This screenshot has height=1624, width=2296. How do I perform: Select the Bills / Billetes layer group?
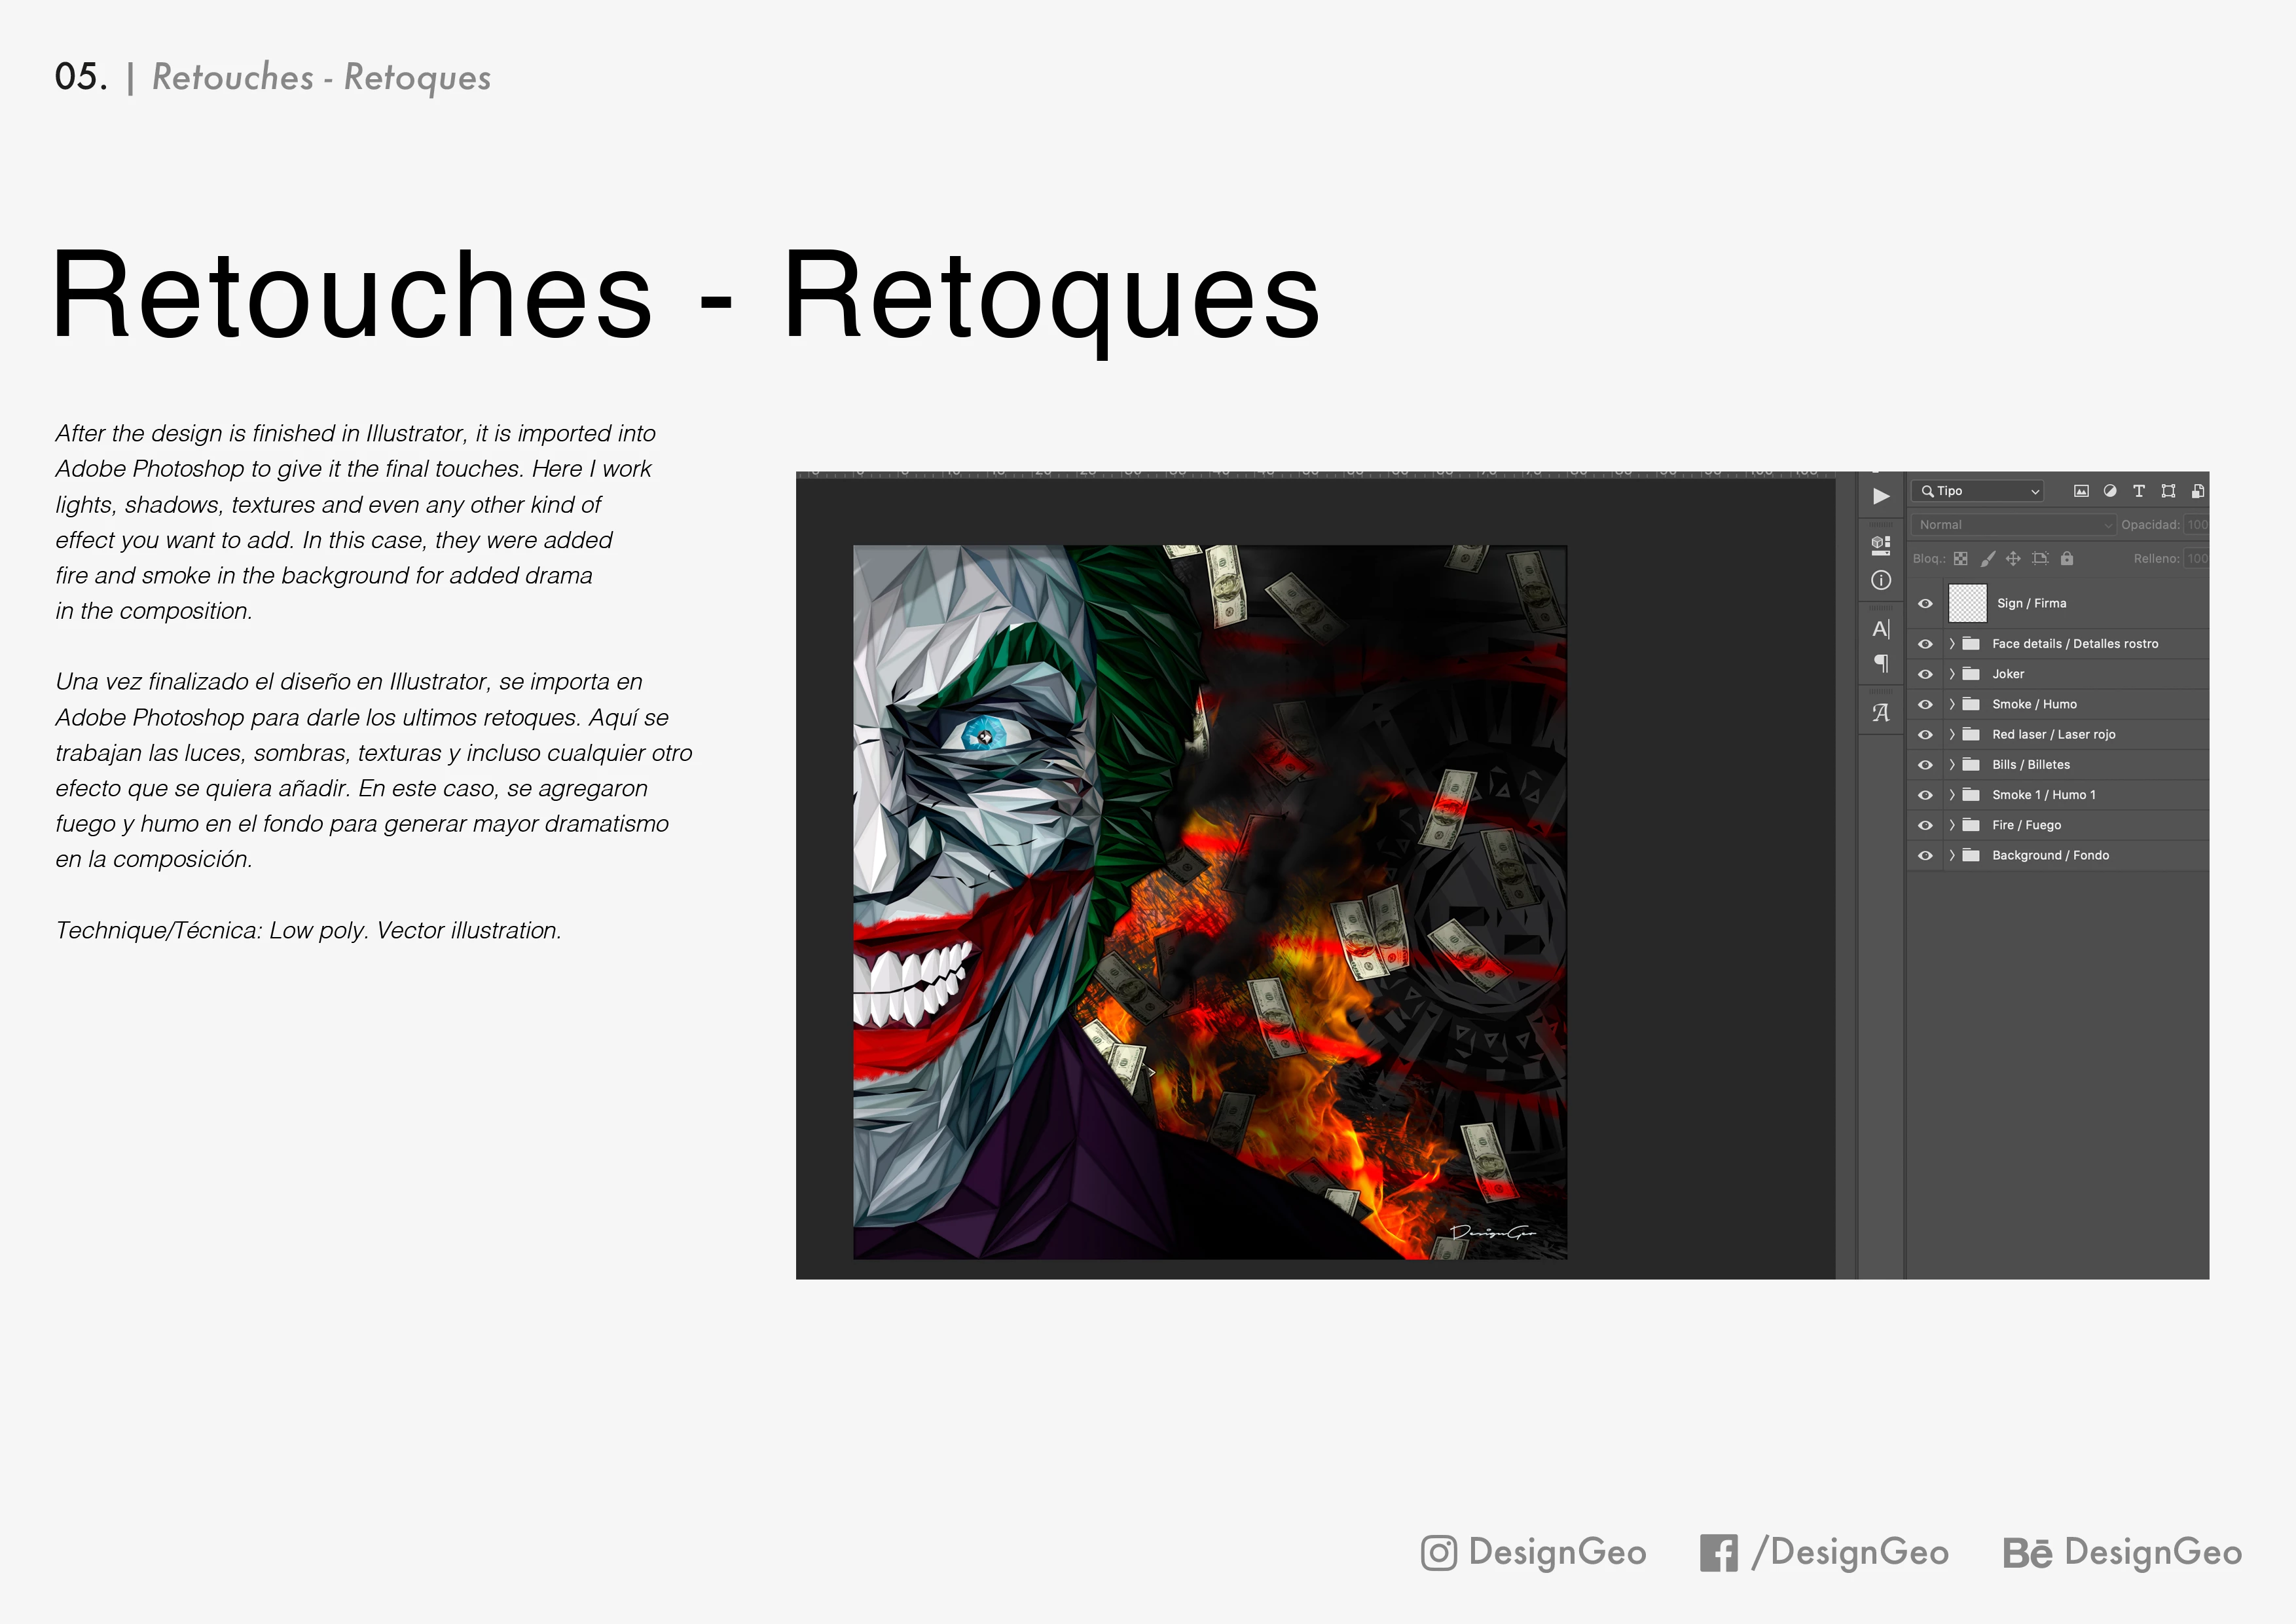(x=2030, y=765)
